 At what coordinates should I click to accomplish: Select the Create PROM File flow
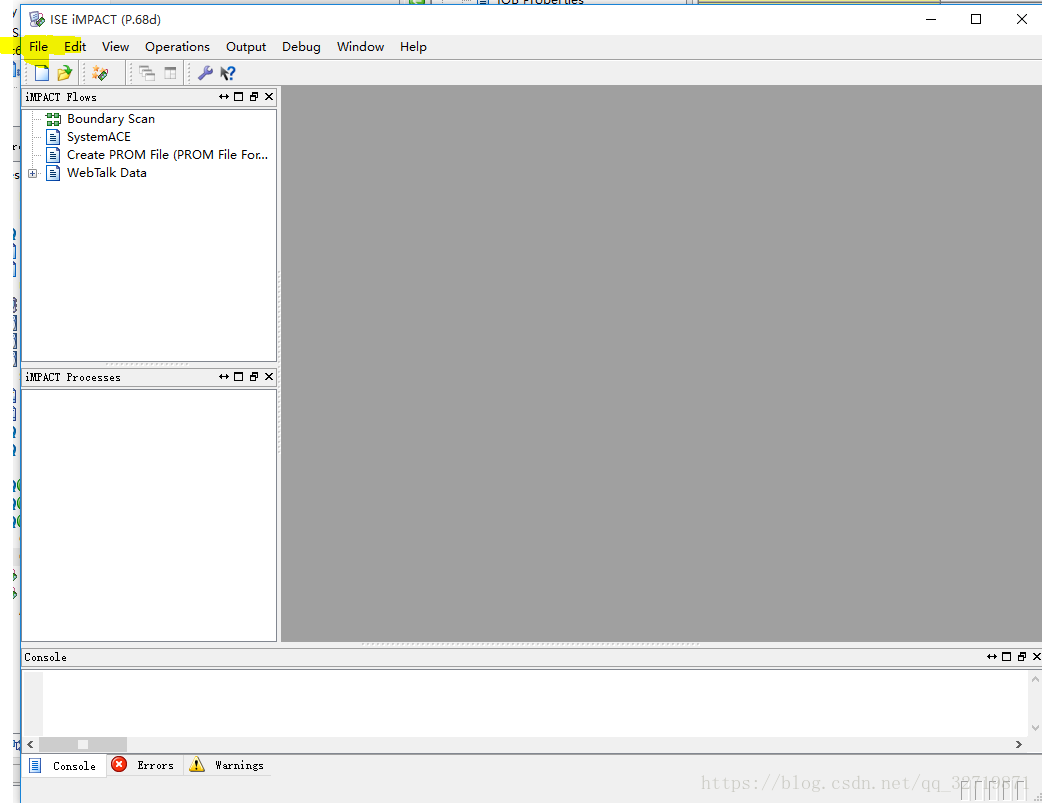167,155
